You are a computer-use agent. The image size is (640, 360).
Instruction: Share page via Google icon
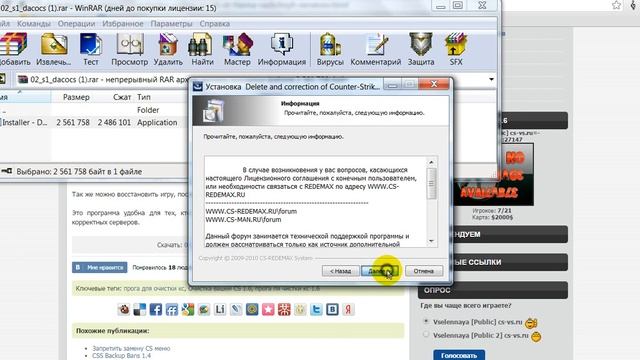coord(188,309)
